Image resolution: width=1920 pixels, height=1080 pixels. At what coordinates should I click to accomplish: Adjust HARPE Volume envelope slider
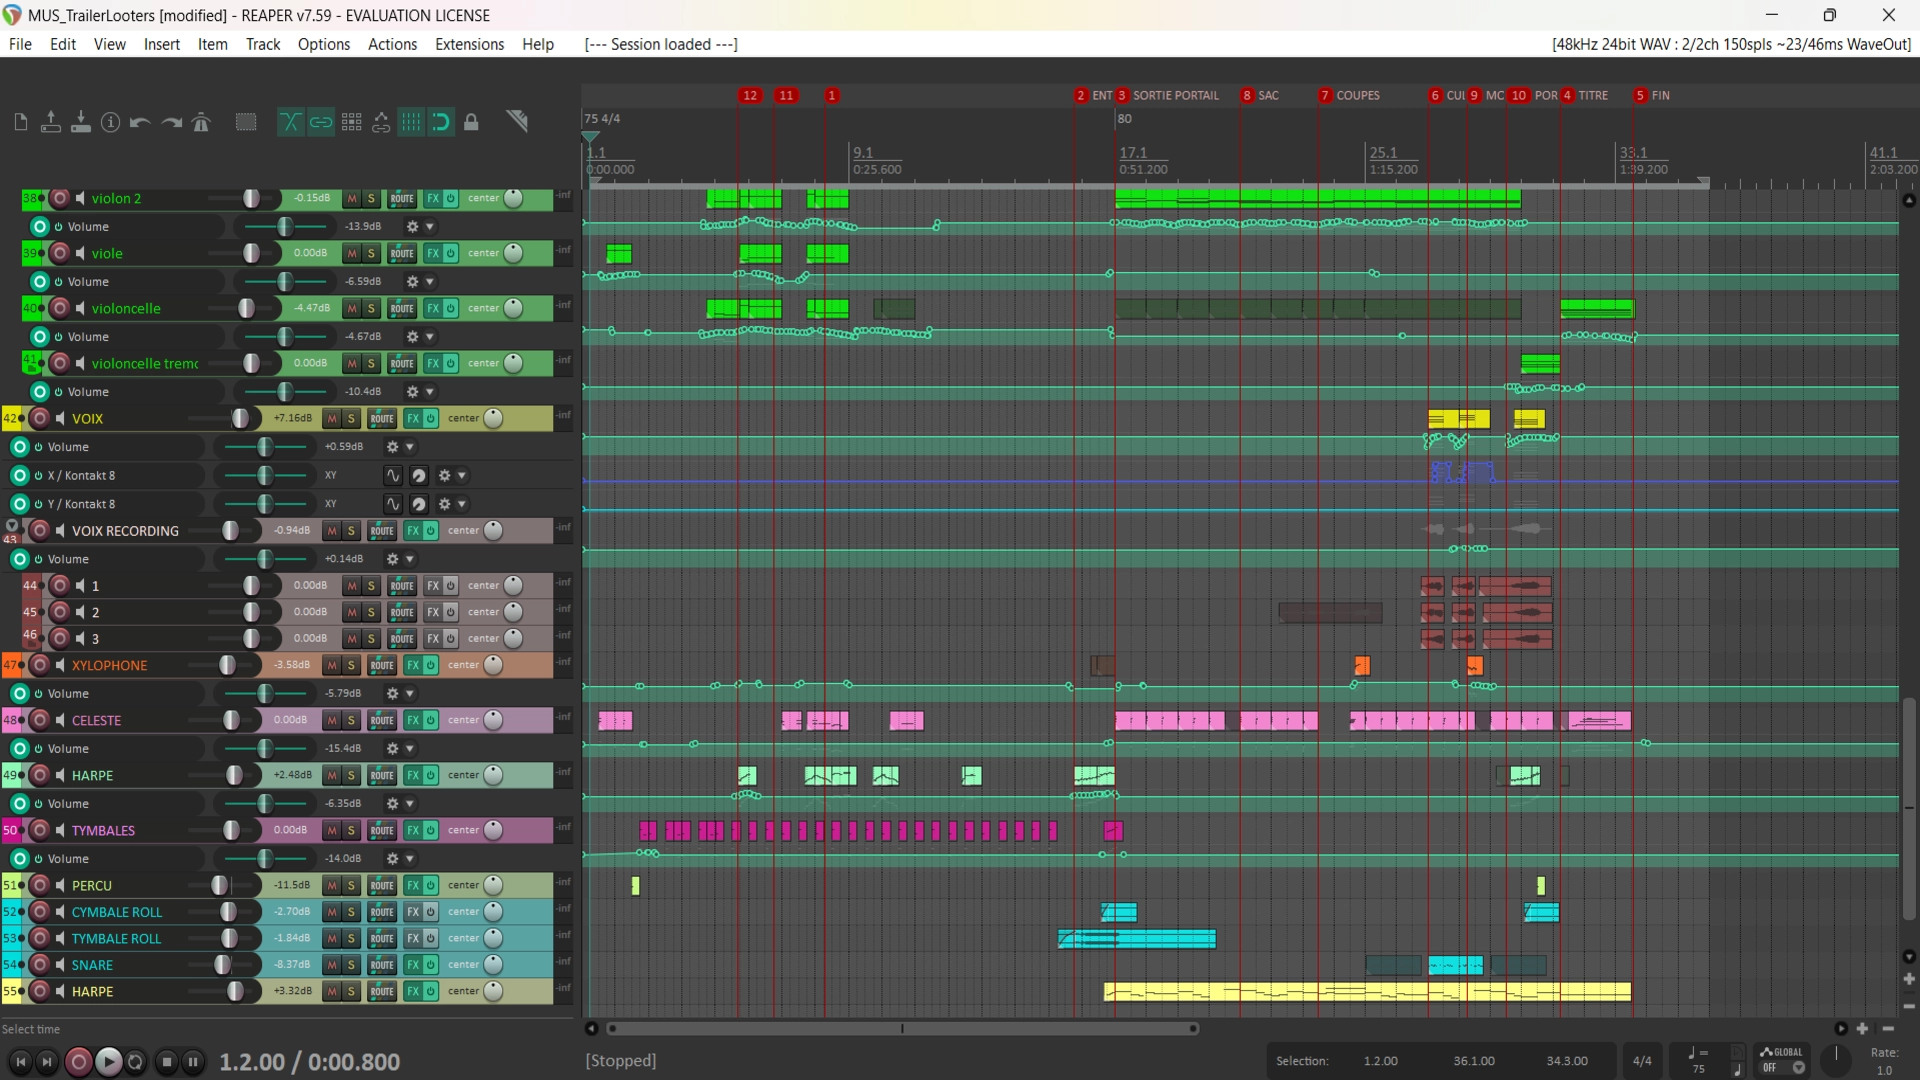(264, 804)
